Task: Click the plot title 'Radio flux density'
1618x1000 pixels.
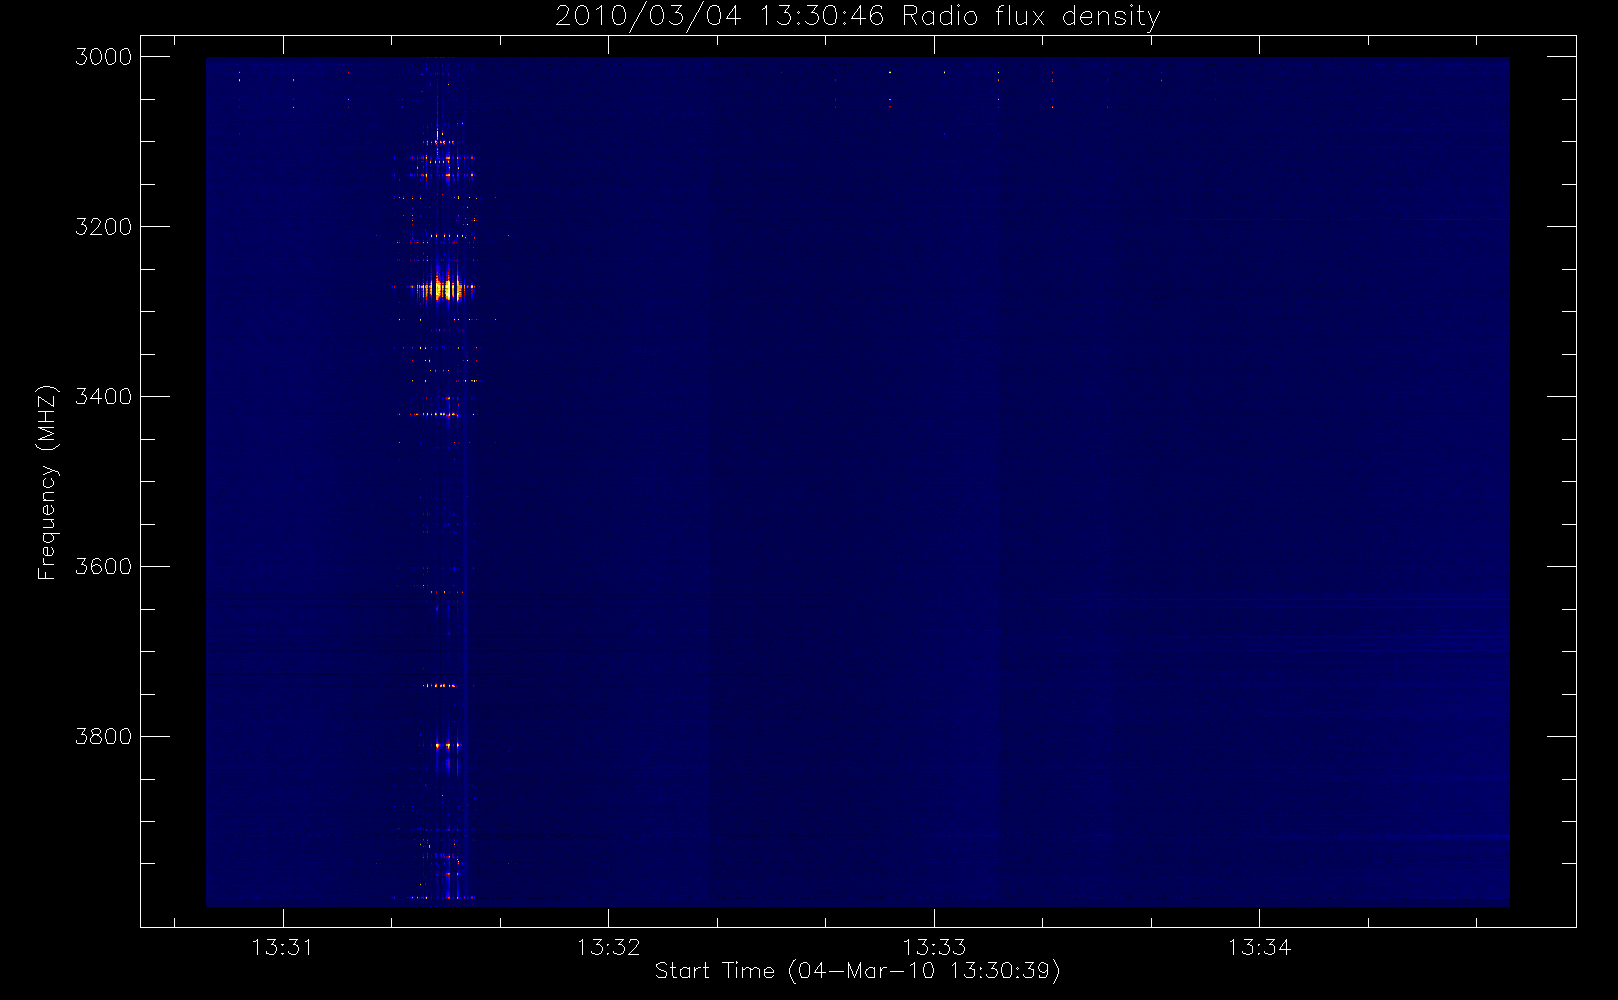Action: 1031,16
